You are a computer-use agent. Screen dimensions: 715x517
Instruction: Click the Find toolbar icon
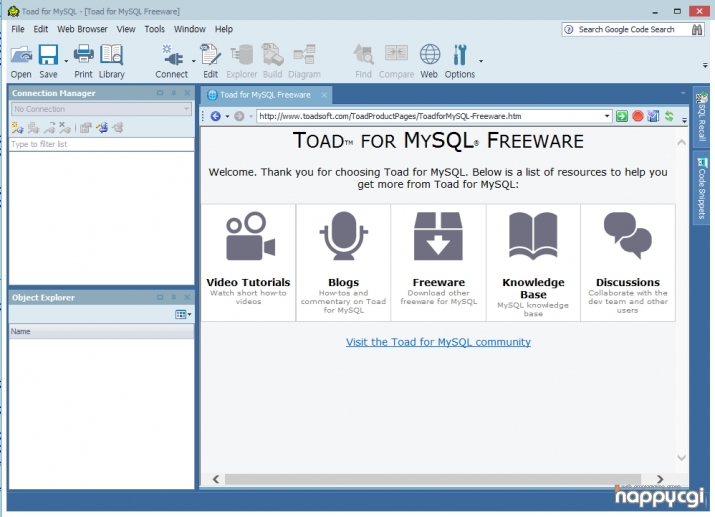363,55
